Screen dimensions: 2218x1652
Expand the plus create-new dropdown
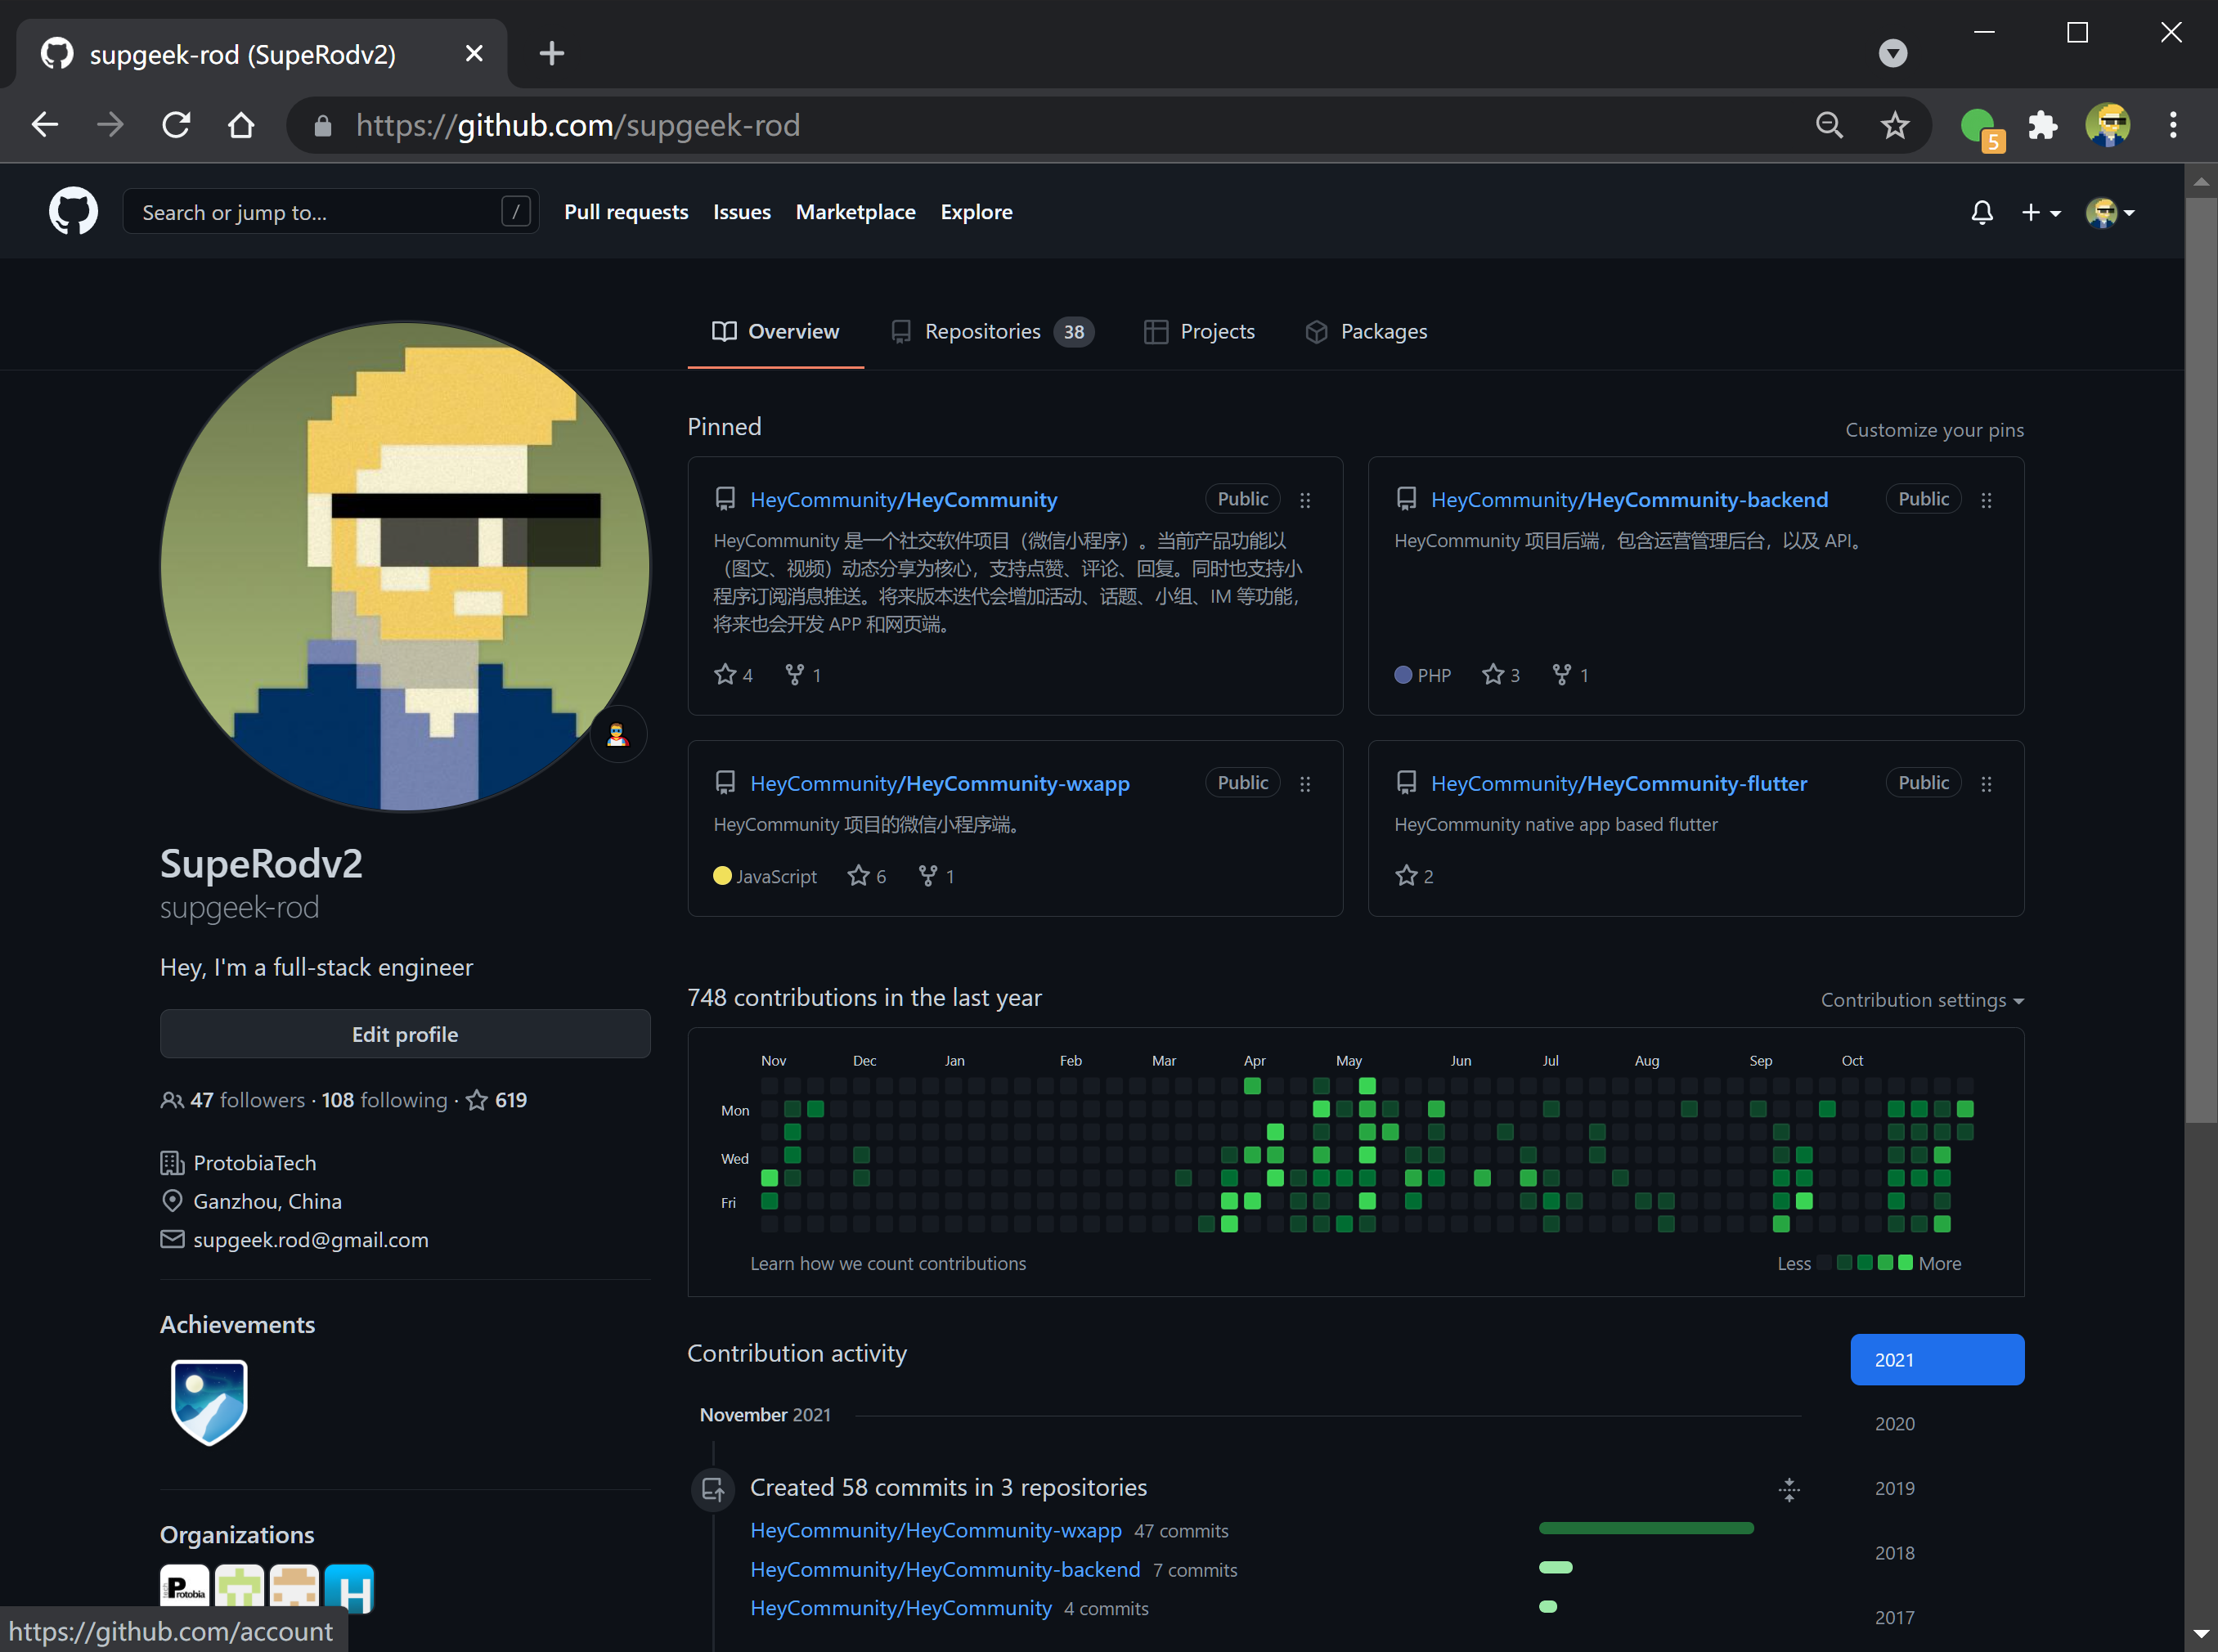coord(2040,212)
